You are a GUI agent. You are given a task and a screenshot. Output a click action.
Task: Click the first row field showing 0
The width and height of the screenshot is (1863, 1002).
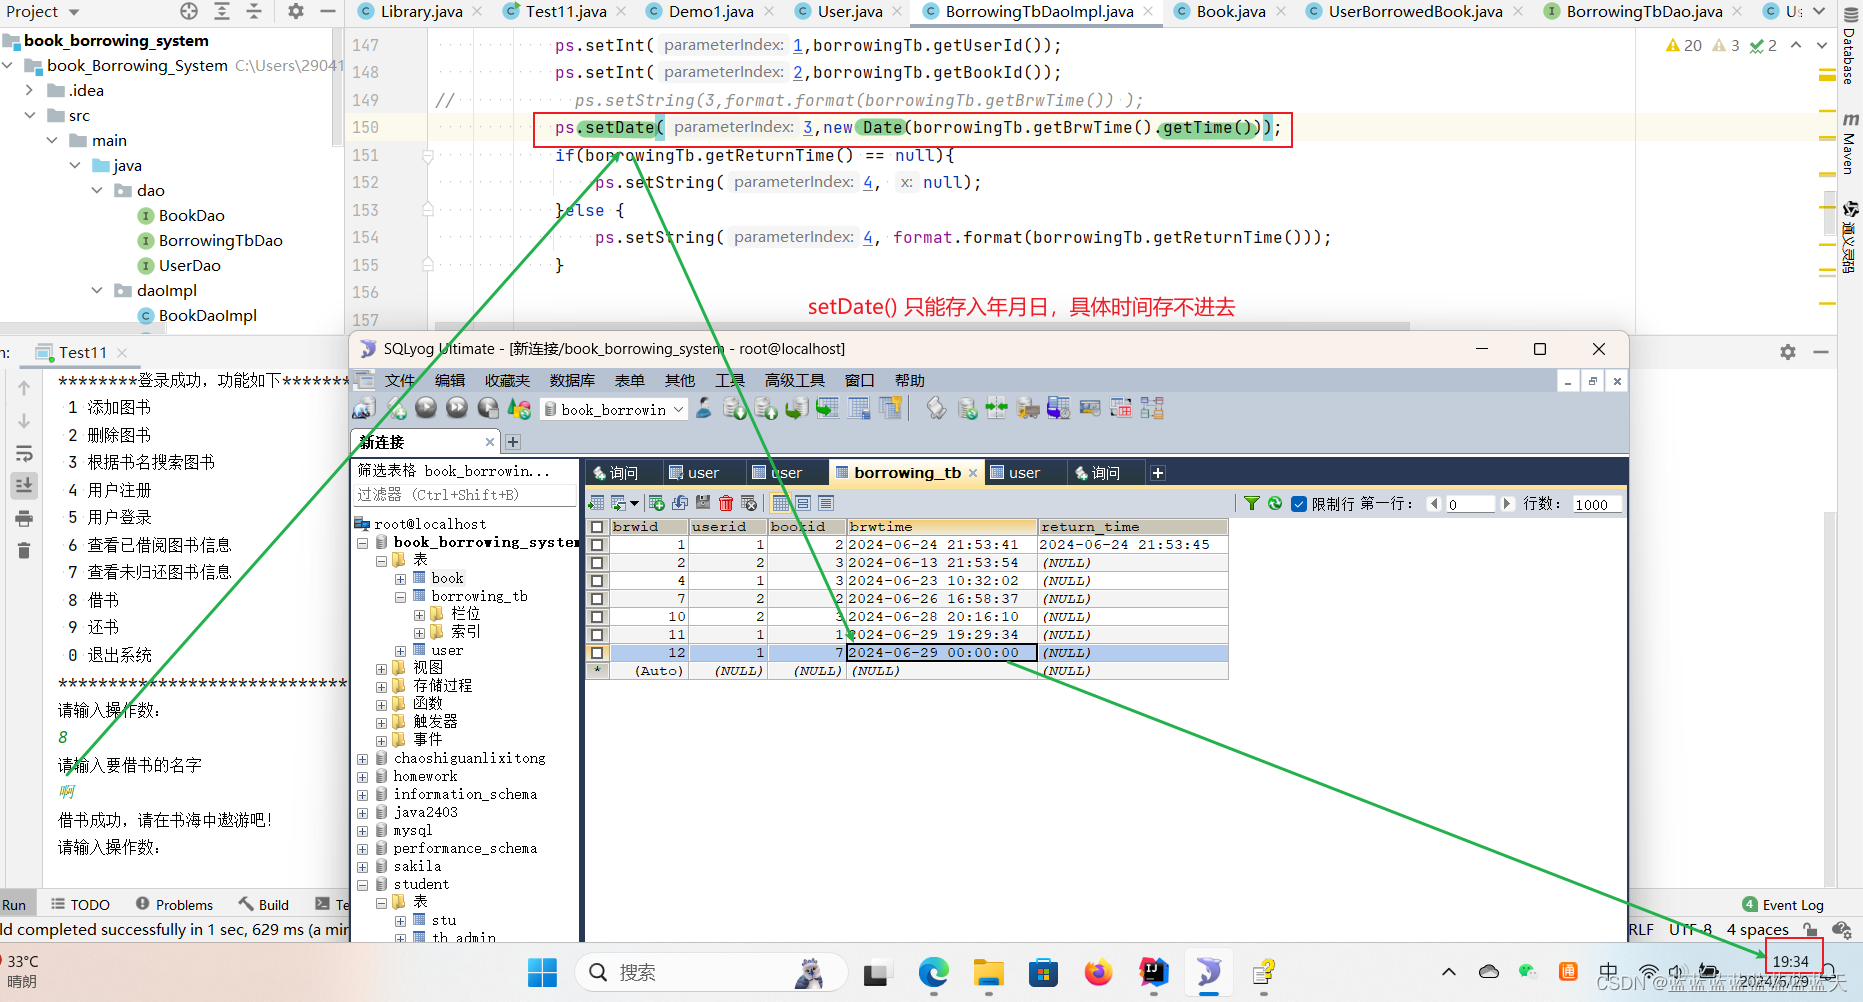click(x=1470, y=504)
